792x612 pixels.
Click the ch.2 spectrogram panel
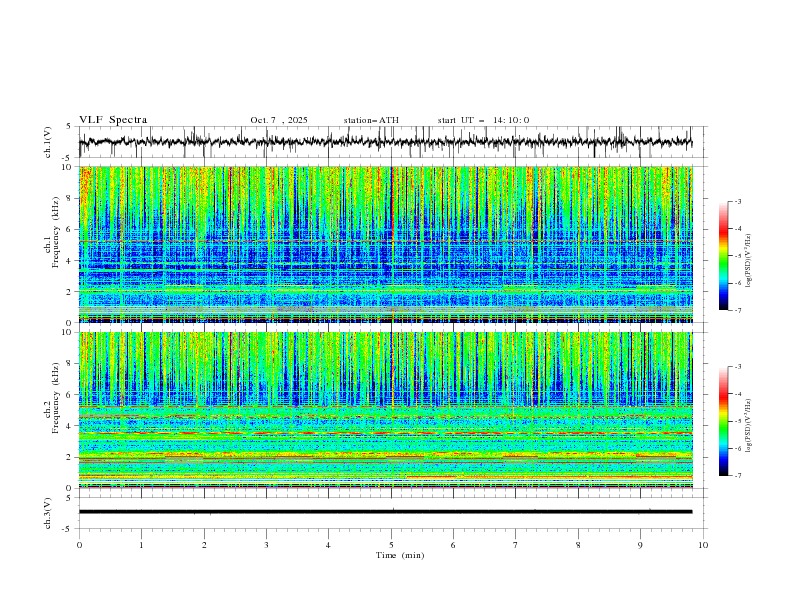385,410
